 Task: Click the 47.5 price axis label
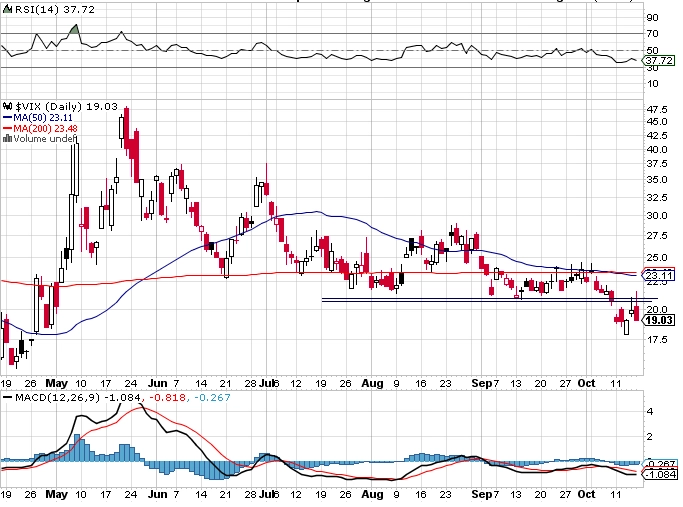[657, 109]
